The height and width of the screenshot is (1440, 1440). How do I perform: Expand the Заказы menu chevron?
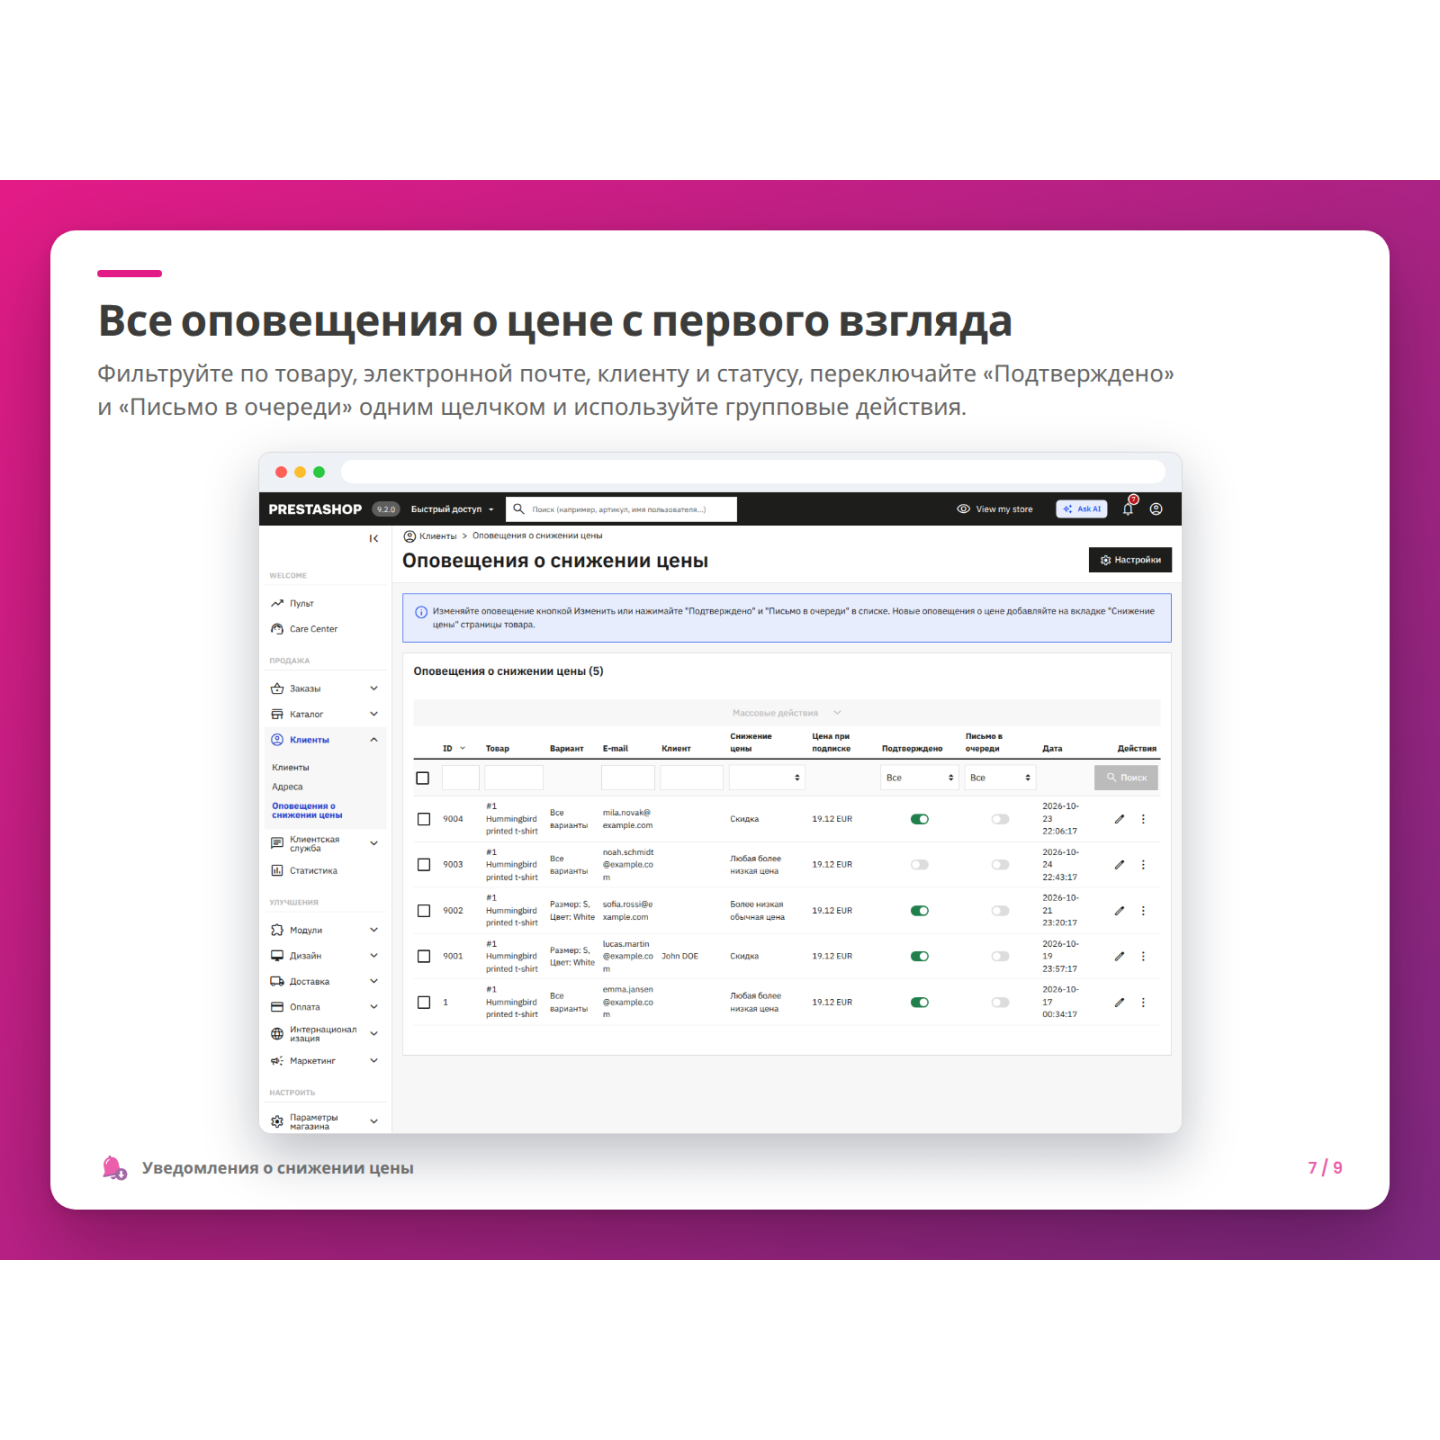click(x=374, y=688)
